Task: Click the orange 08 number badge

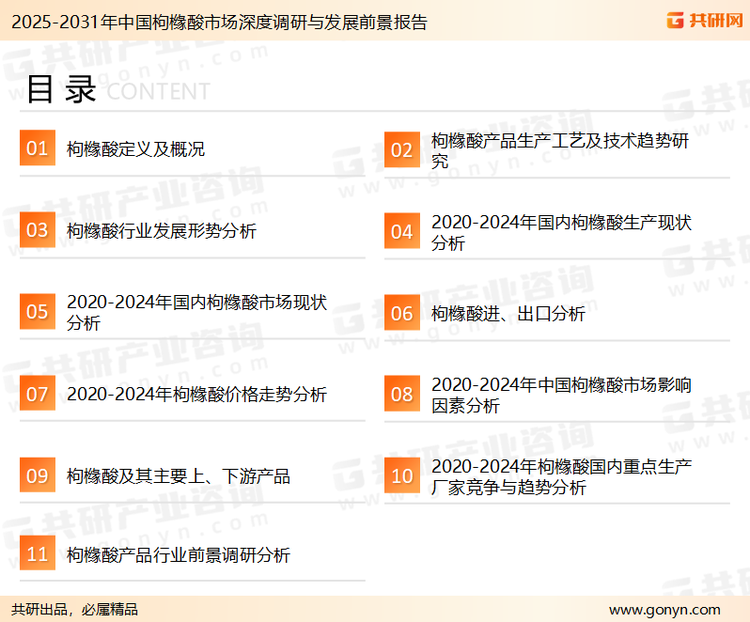Action: pyautogui.click(x=402, y=394)
